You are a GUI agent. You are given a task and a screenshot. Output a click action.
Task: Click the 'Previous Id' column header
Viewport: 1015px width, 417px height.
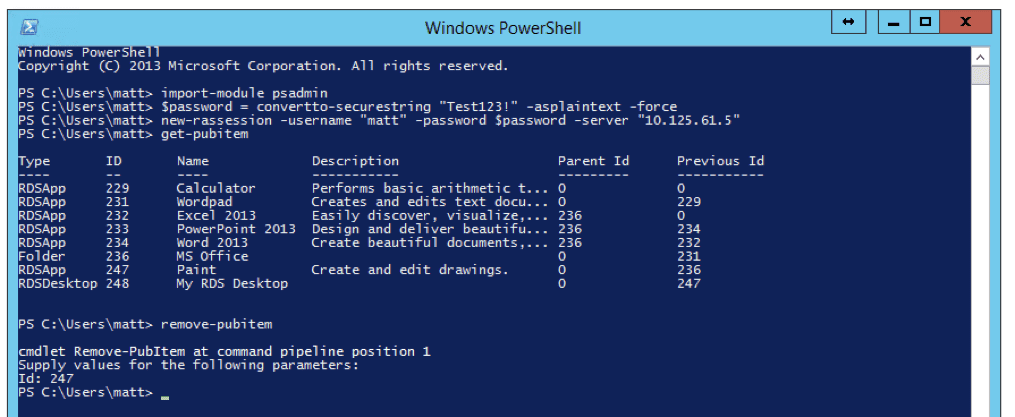point(720,161)
